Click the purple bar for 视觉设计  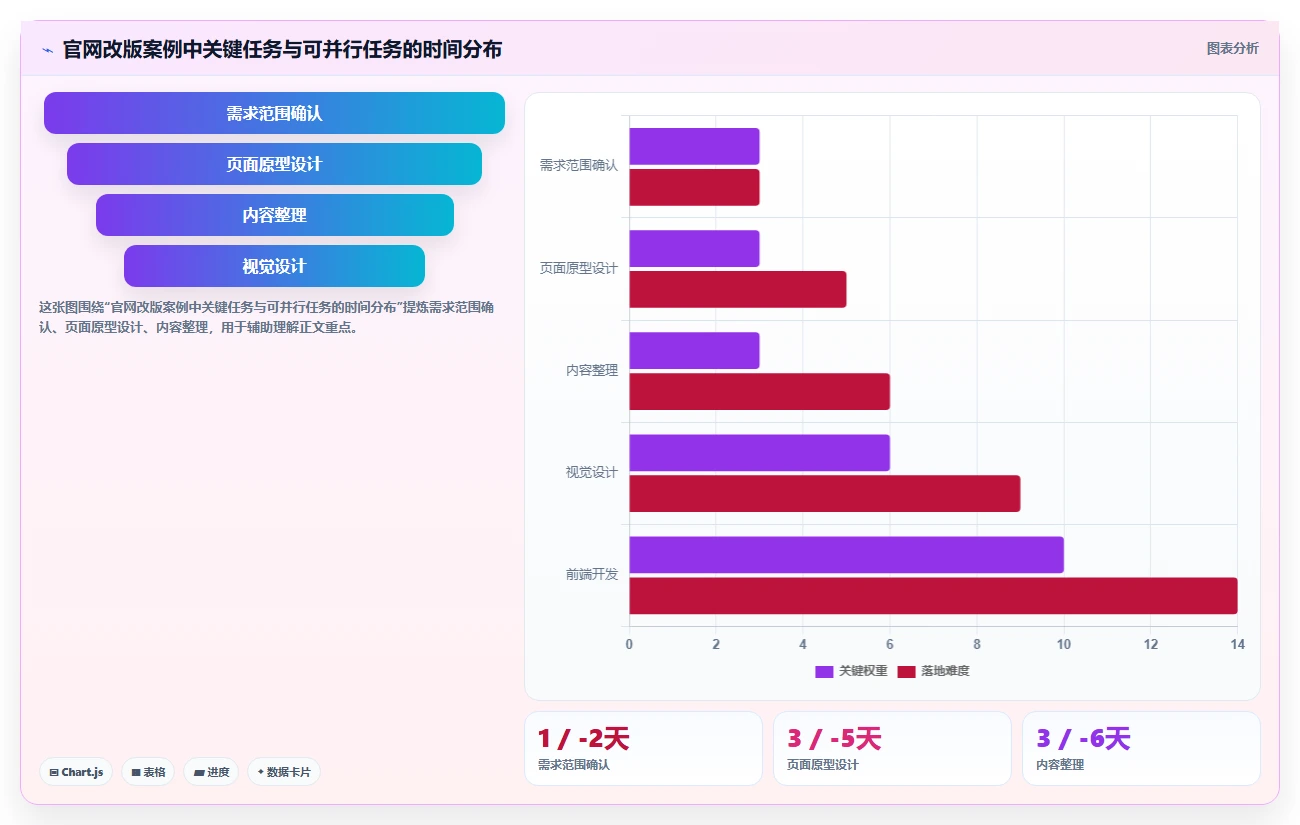759,452
